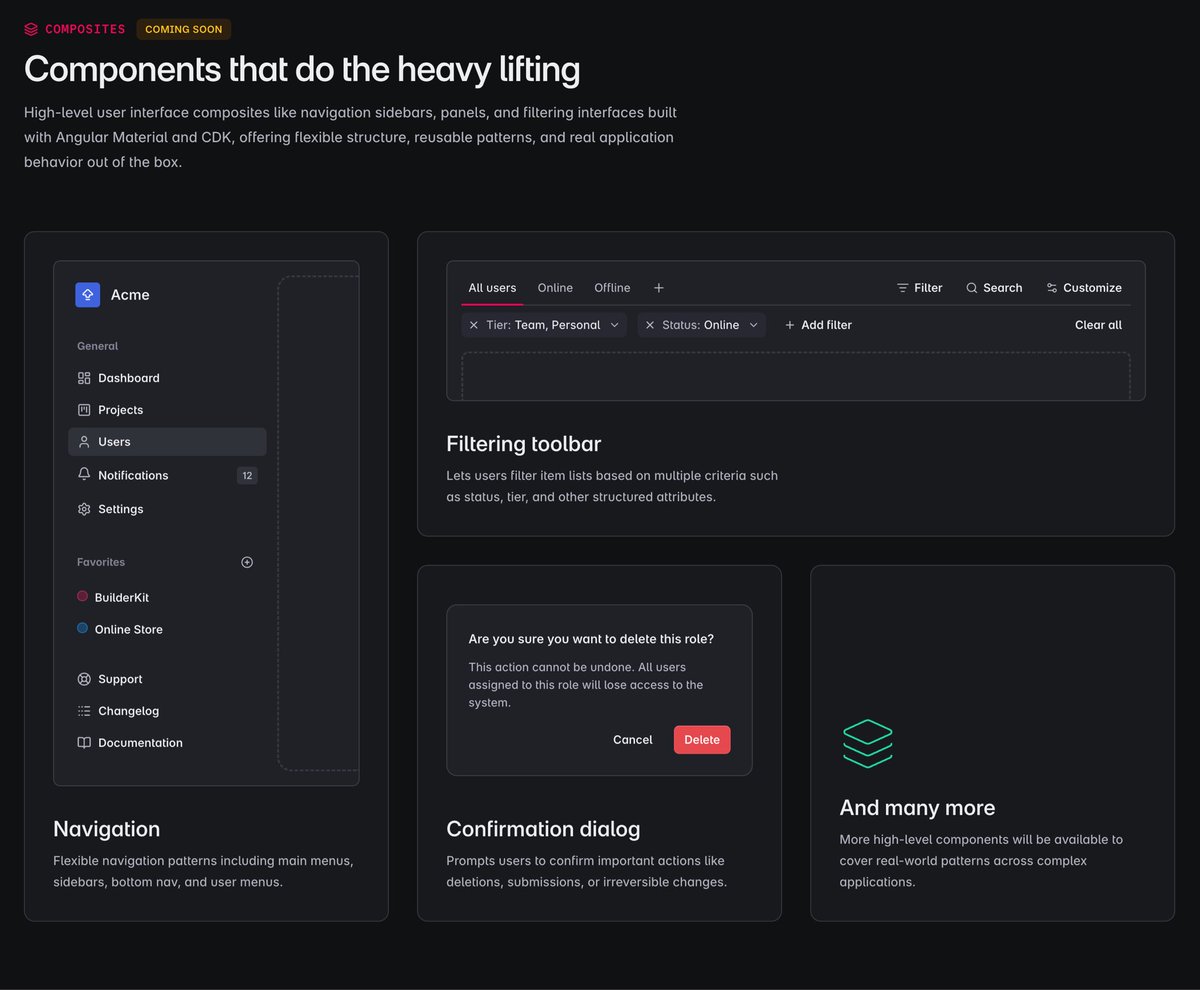Add a new tab with the plus icon
This screenshot has height=990, width=1200.
point(659,288)
